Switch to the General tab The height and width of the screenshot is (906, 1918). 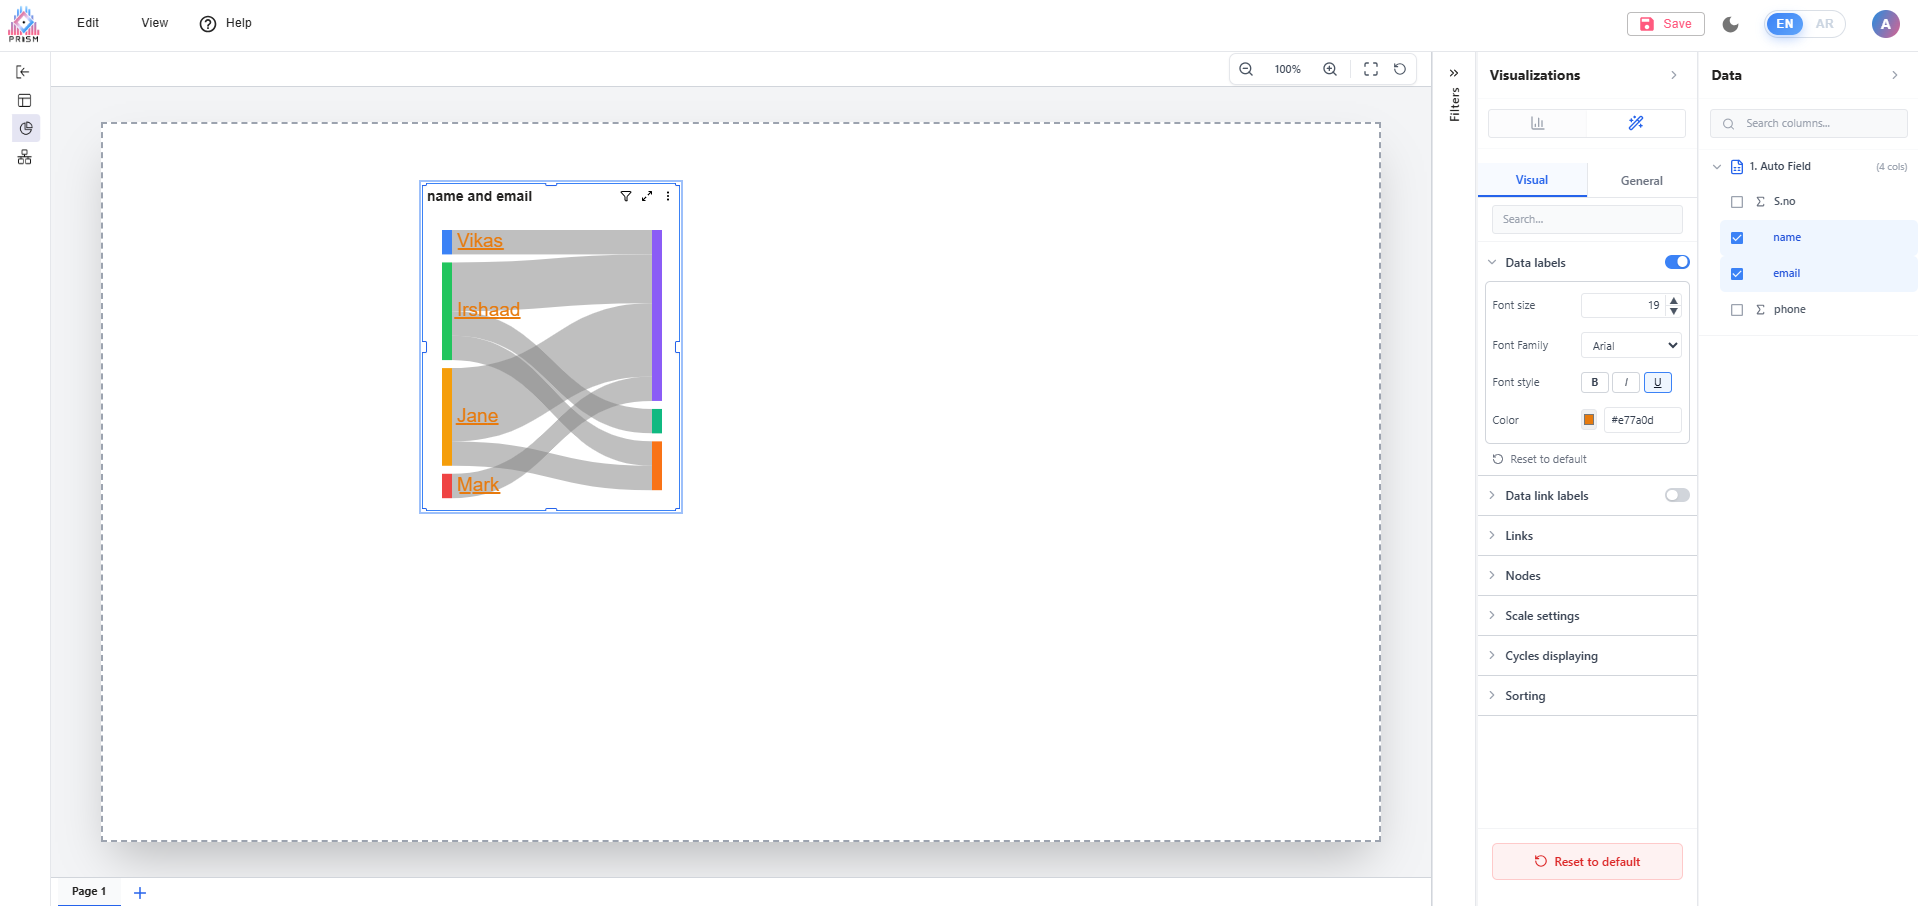pos(1641,181)
